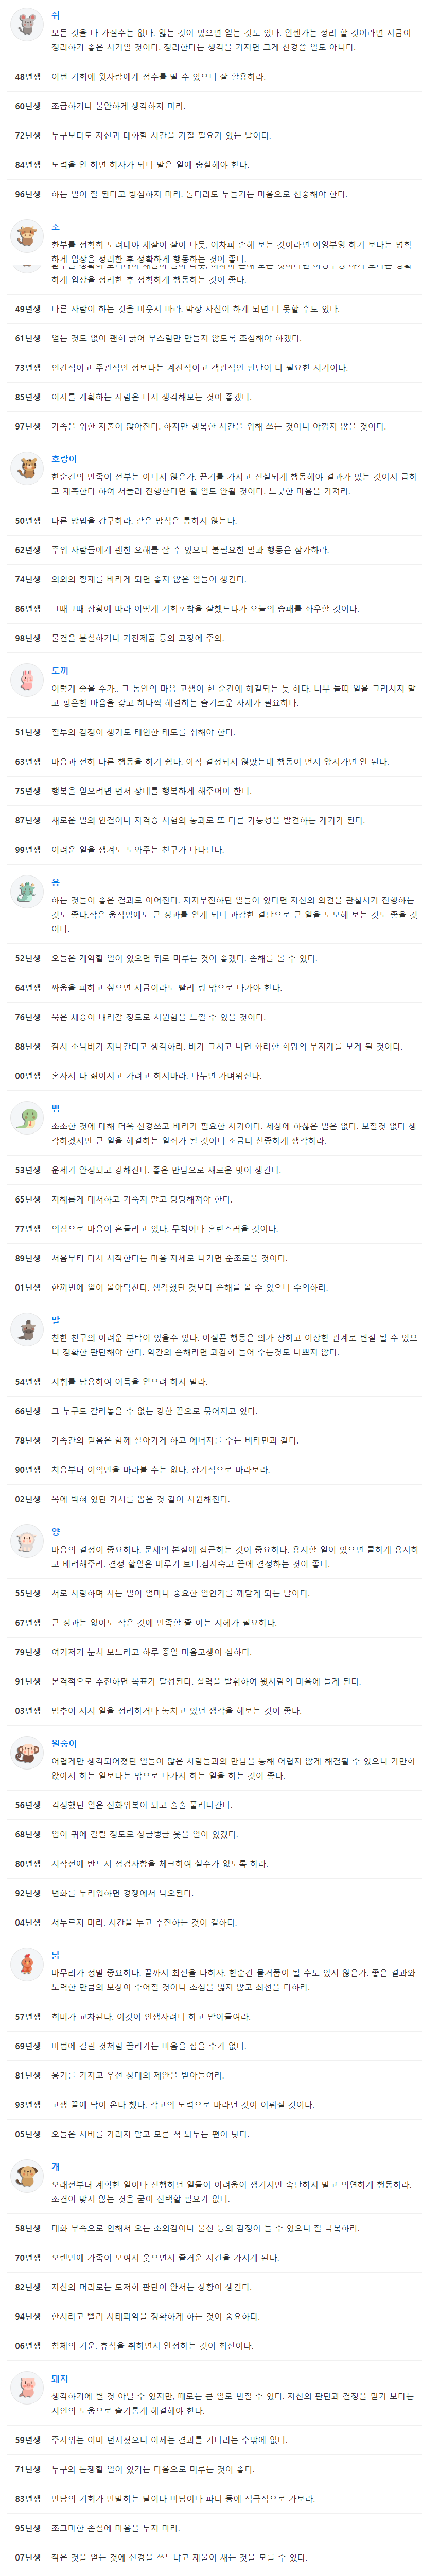Viewport: 422px width, 2576px height.
Task: Click the 48년생 birth year row
Action: tap(211, 77)
